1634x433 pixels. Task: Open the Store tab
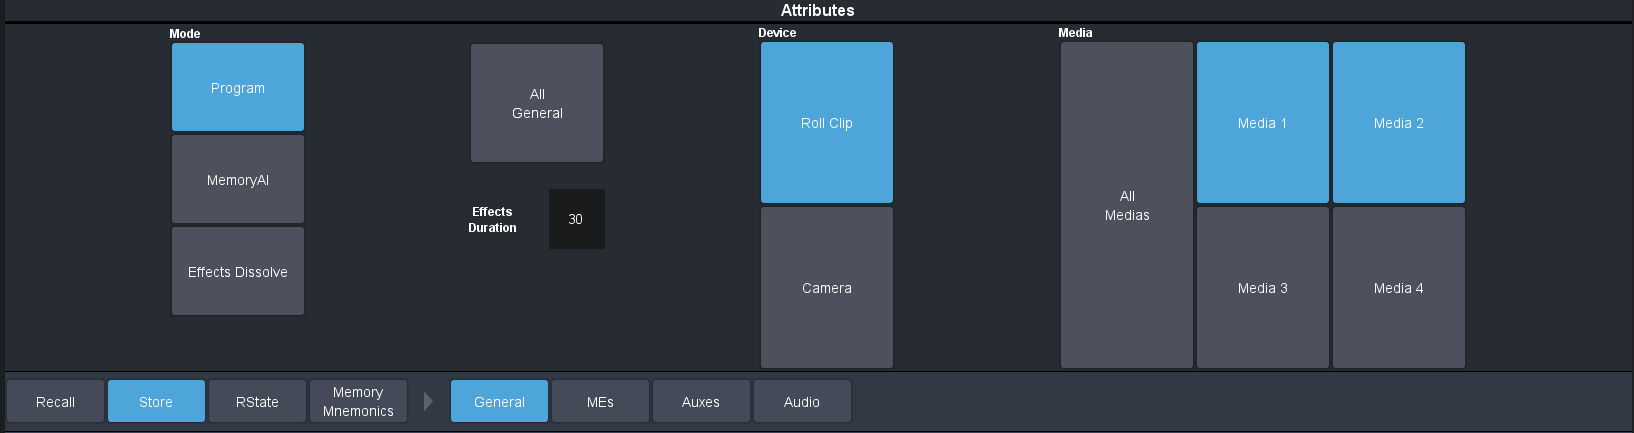point(156,401)
